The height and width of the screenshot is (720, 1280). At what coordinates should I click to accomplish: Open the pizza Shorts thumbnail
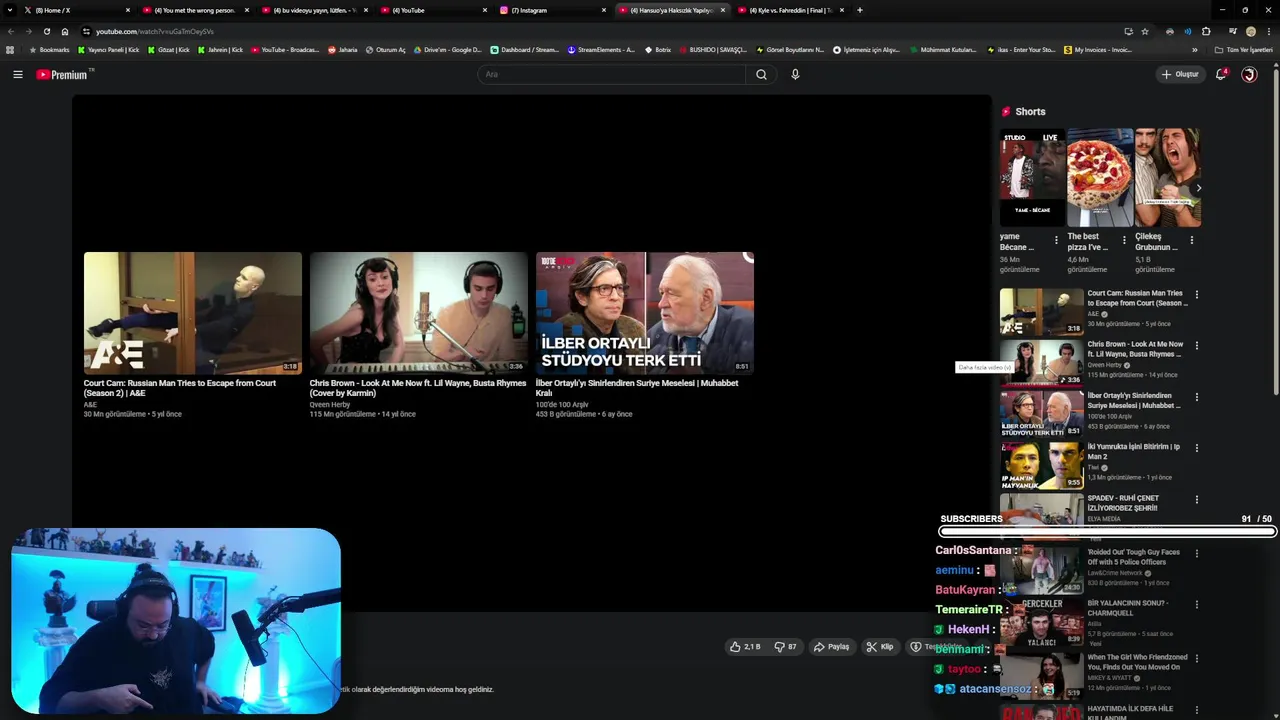point(1100,177)
